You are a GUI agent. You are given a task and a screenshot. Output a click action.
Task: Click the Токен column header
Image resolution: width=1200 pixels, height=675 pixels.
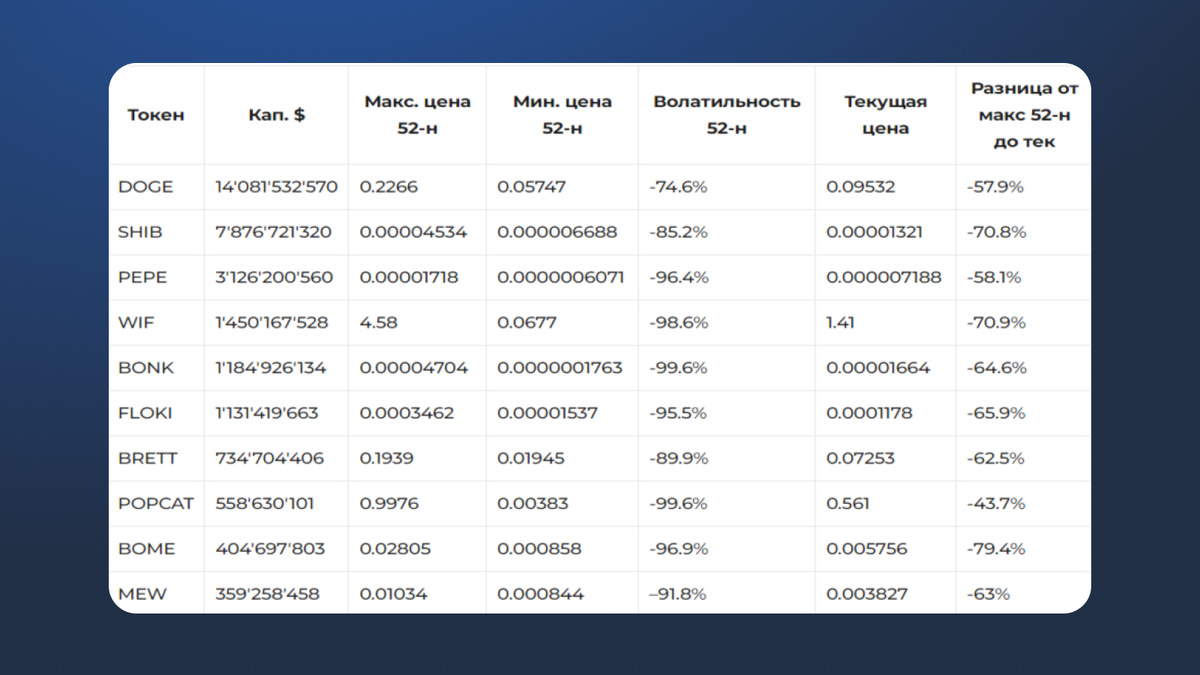click(156, 115)
